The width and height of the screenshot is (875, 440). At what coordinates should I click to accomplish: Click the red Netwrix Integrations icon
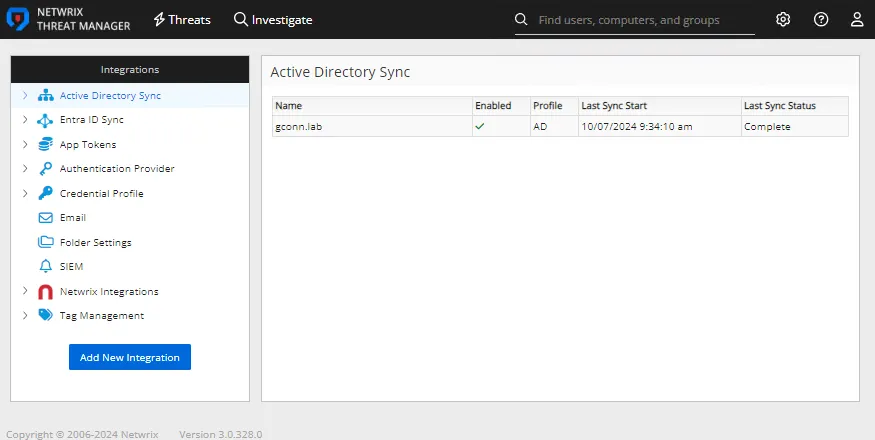[x=45, y=292]
